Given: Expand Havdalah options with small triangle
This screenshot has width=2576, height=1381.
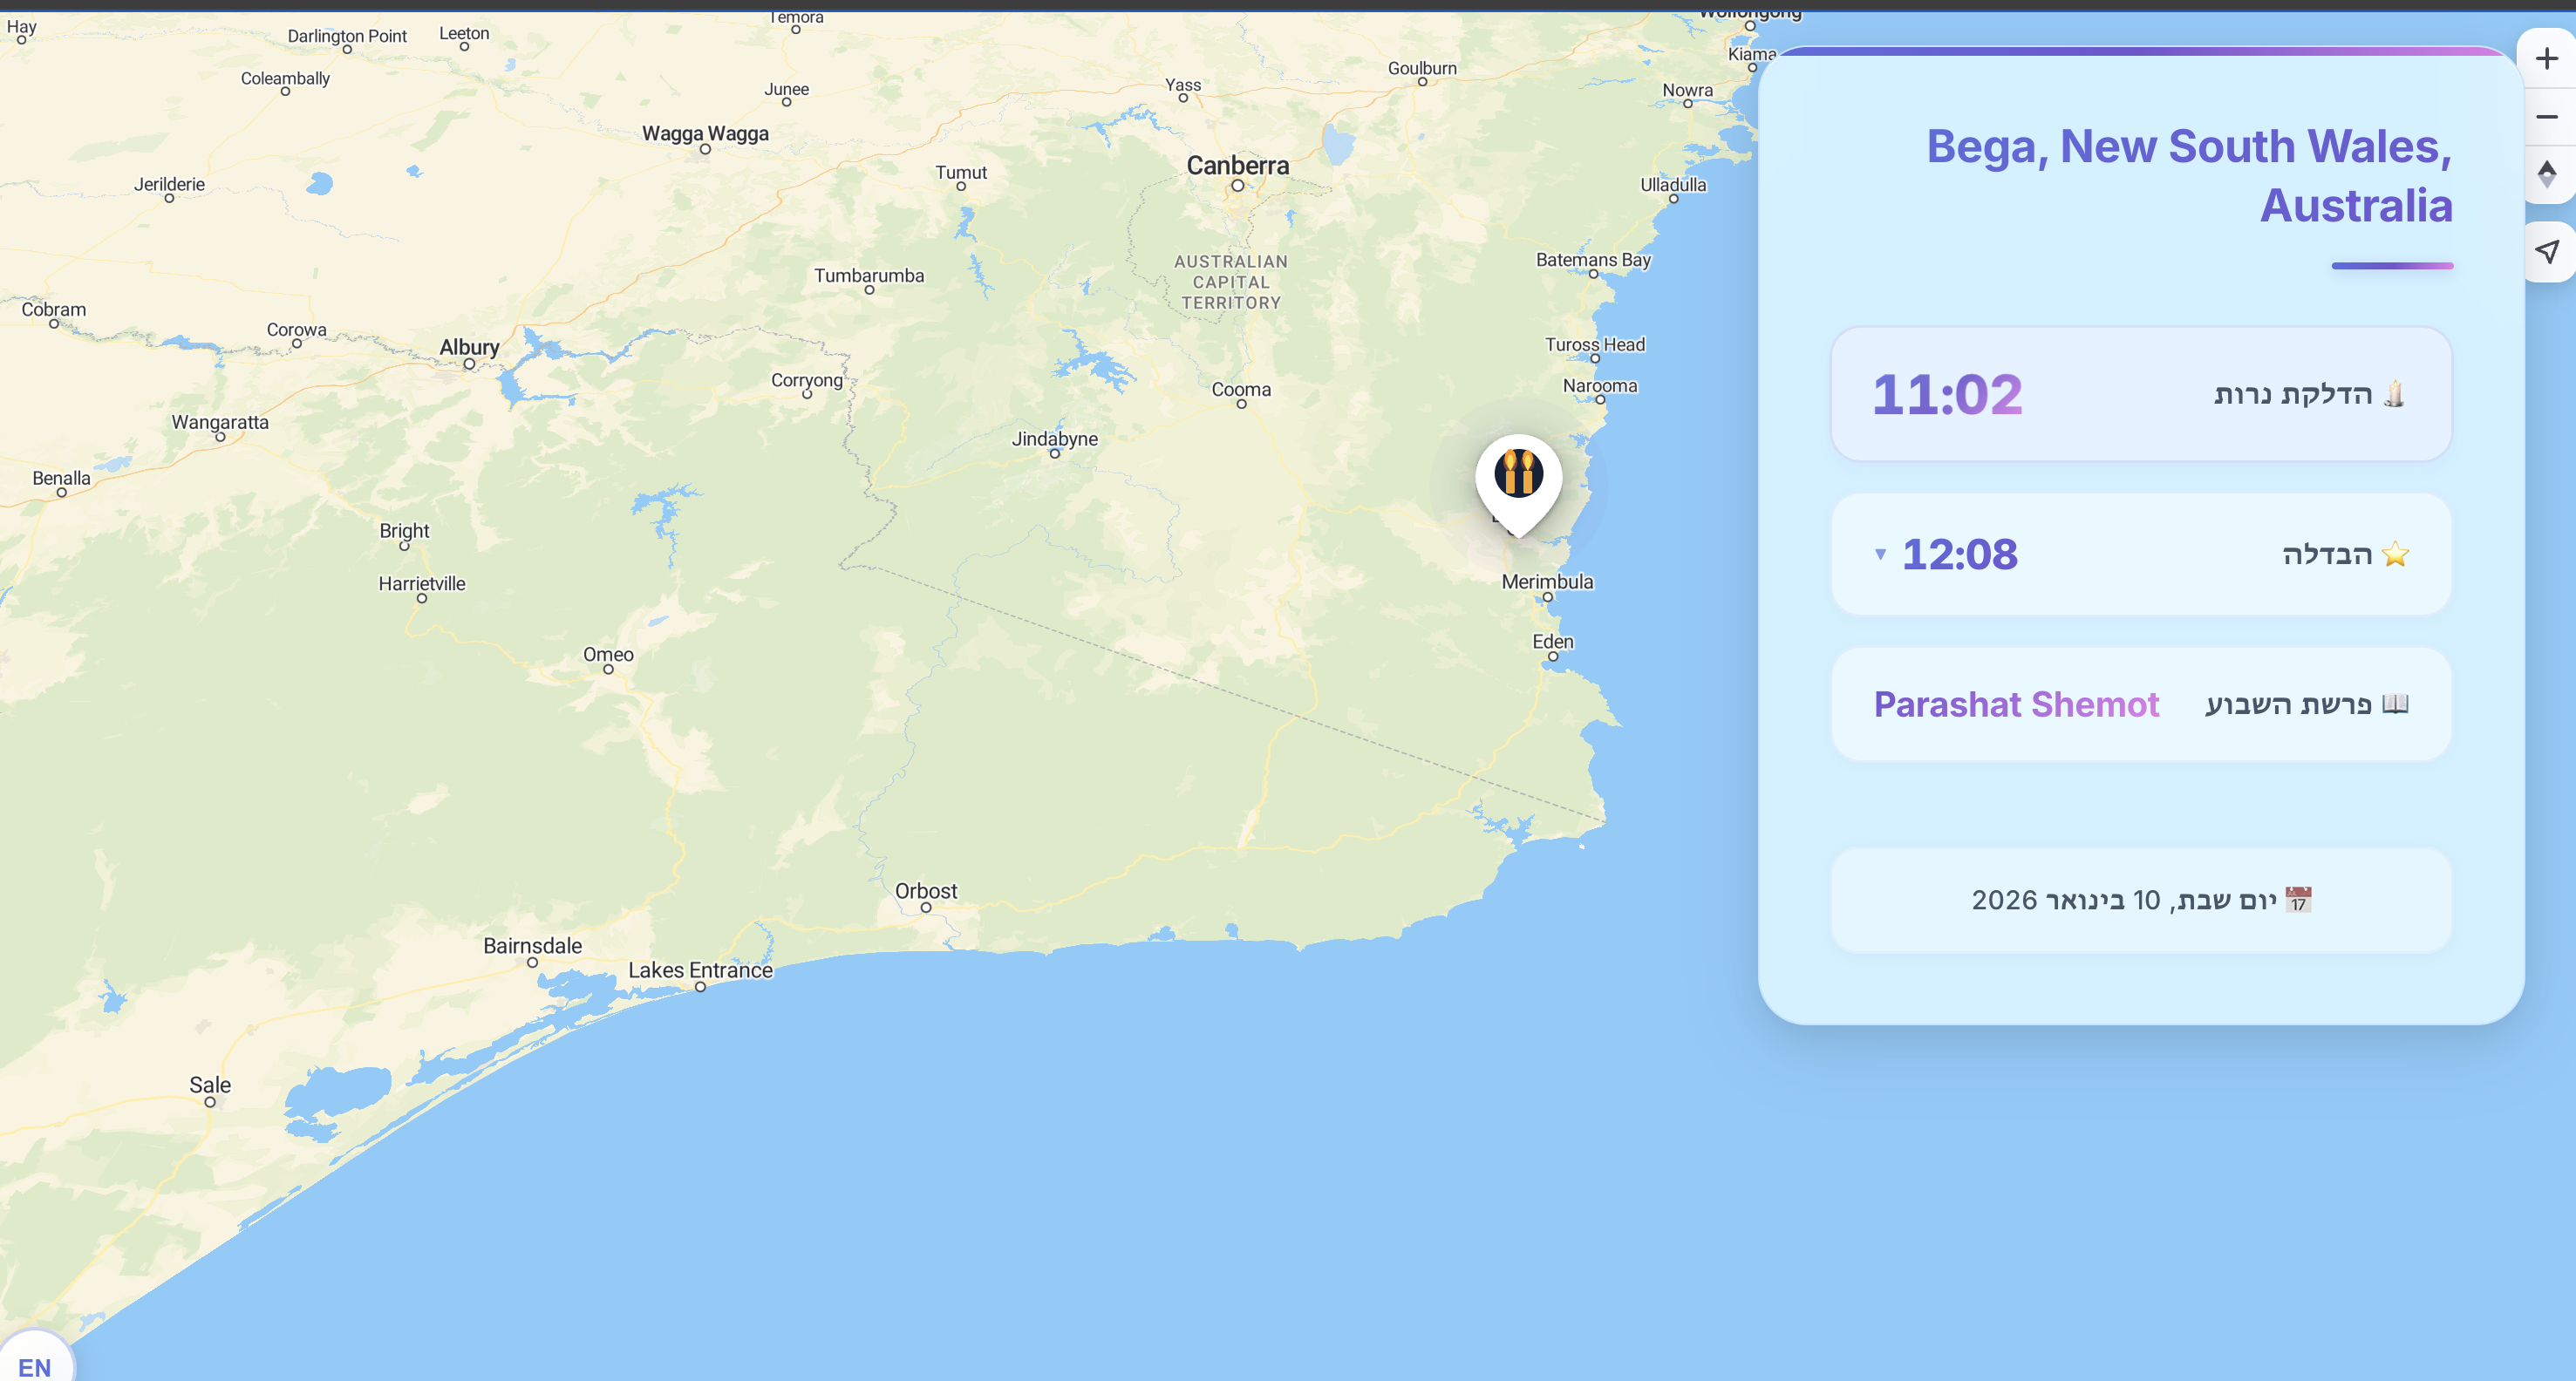Looking at the screenshot, I should pyautogui.click(x=1880, y=554).
